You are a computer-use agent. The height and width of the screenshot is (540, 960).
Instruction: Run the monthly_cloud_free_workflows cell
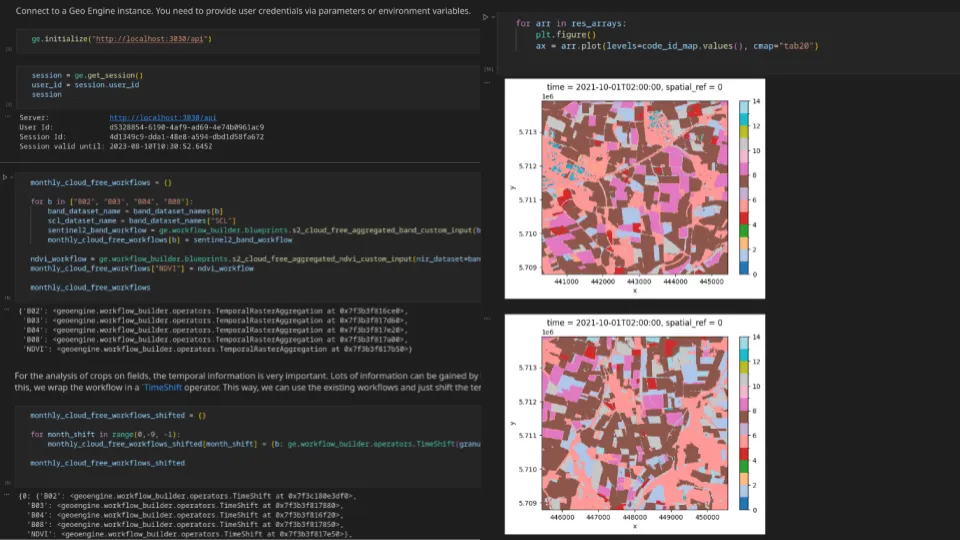point(5,177)
